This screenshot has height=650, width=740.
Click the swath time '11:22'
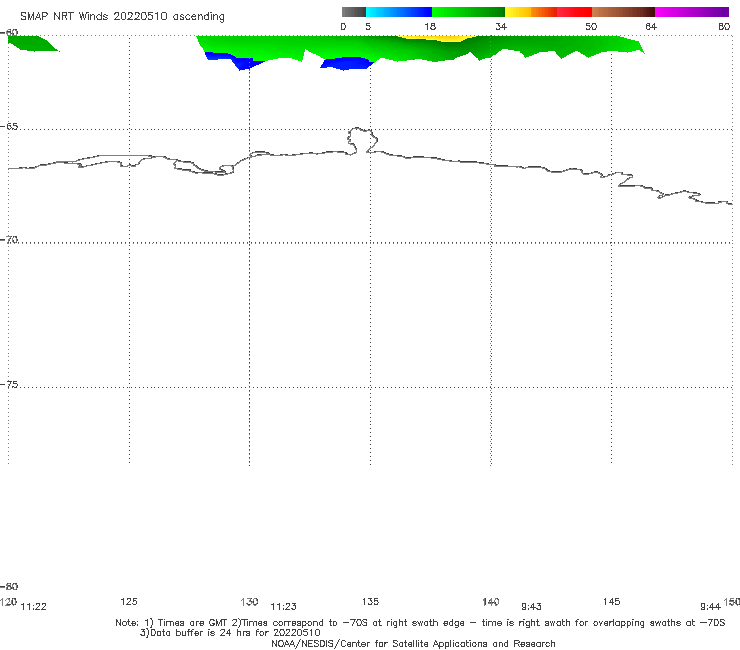click(34, 607)
